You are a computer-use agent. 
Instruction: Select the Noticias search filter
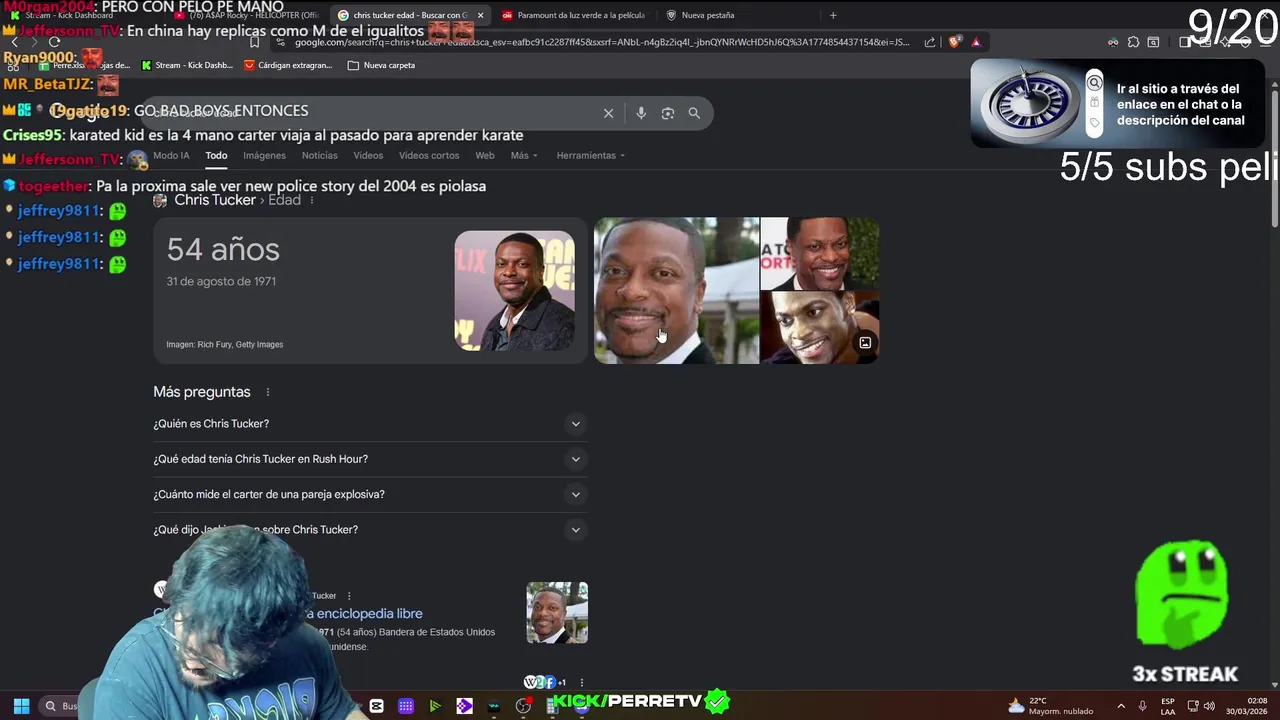pyautogui.click(x=320, y=155)
